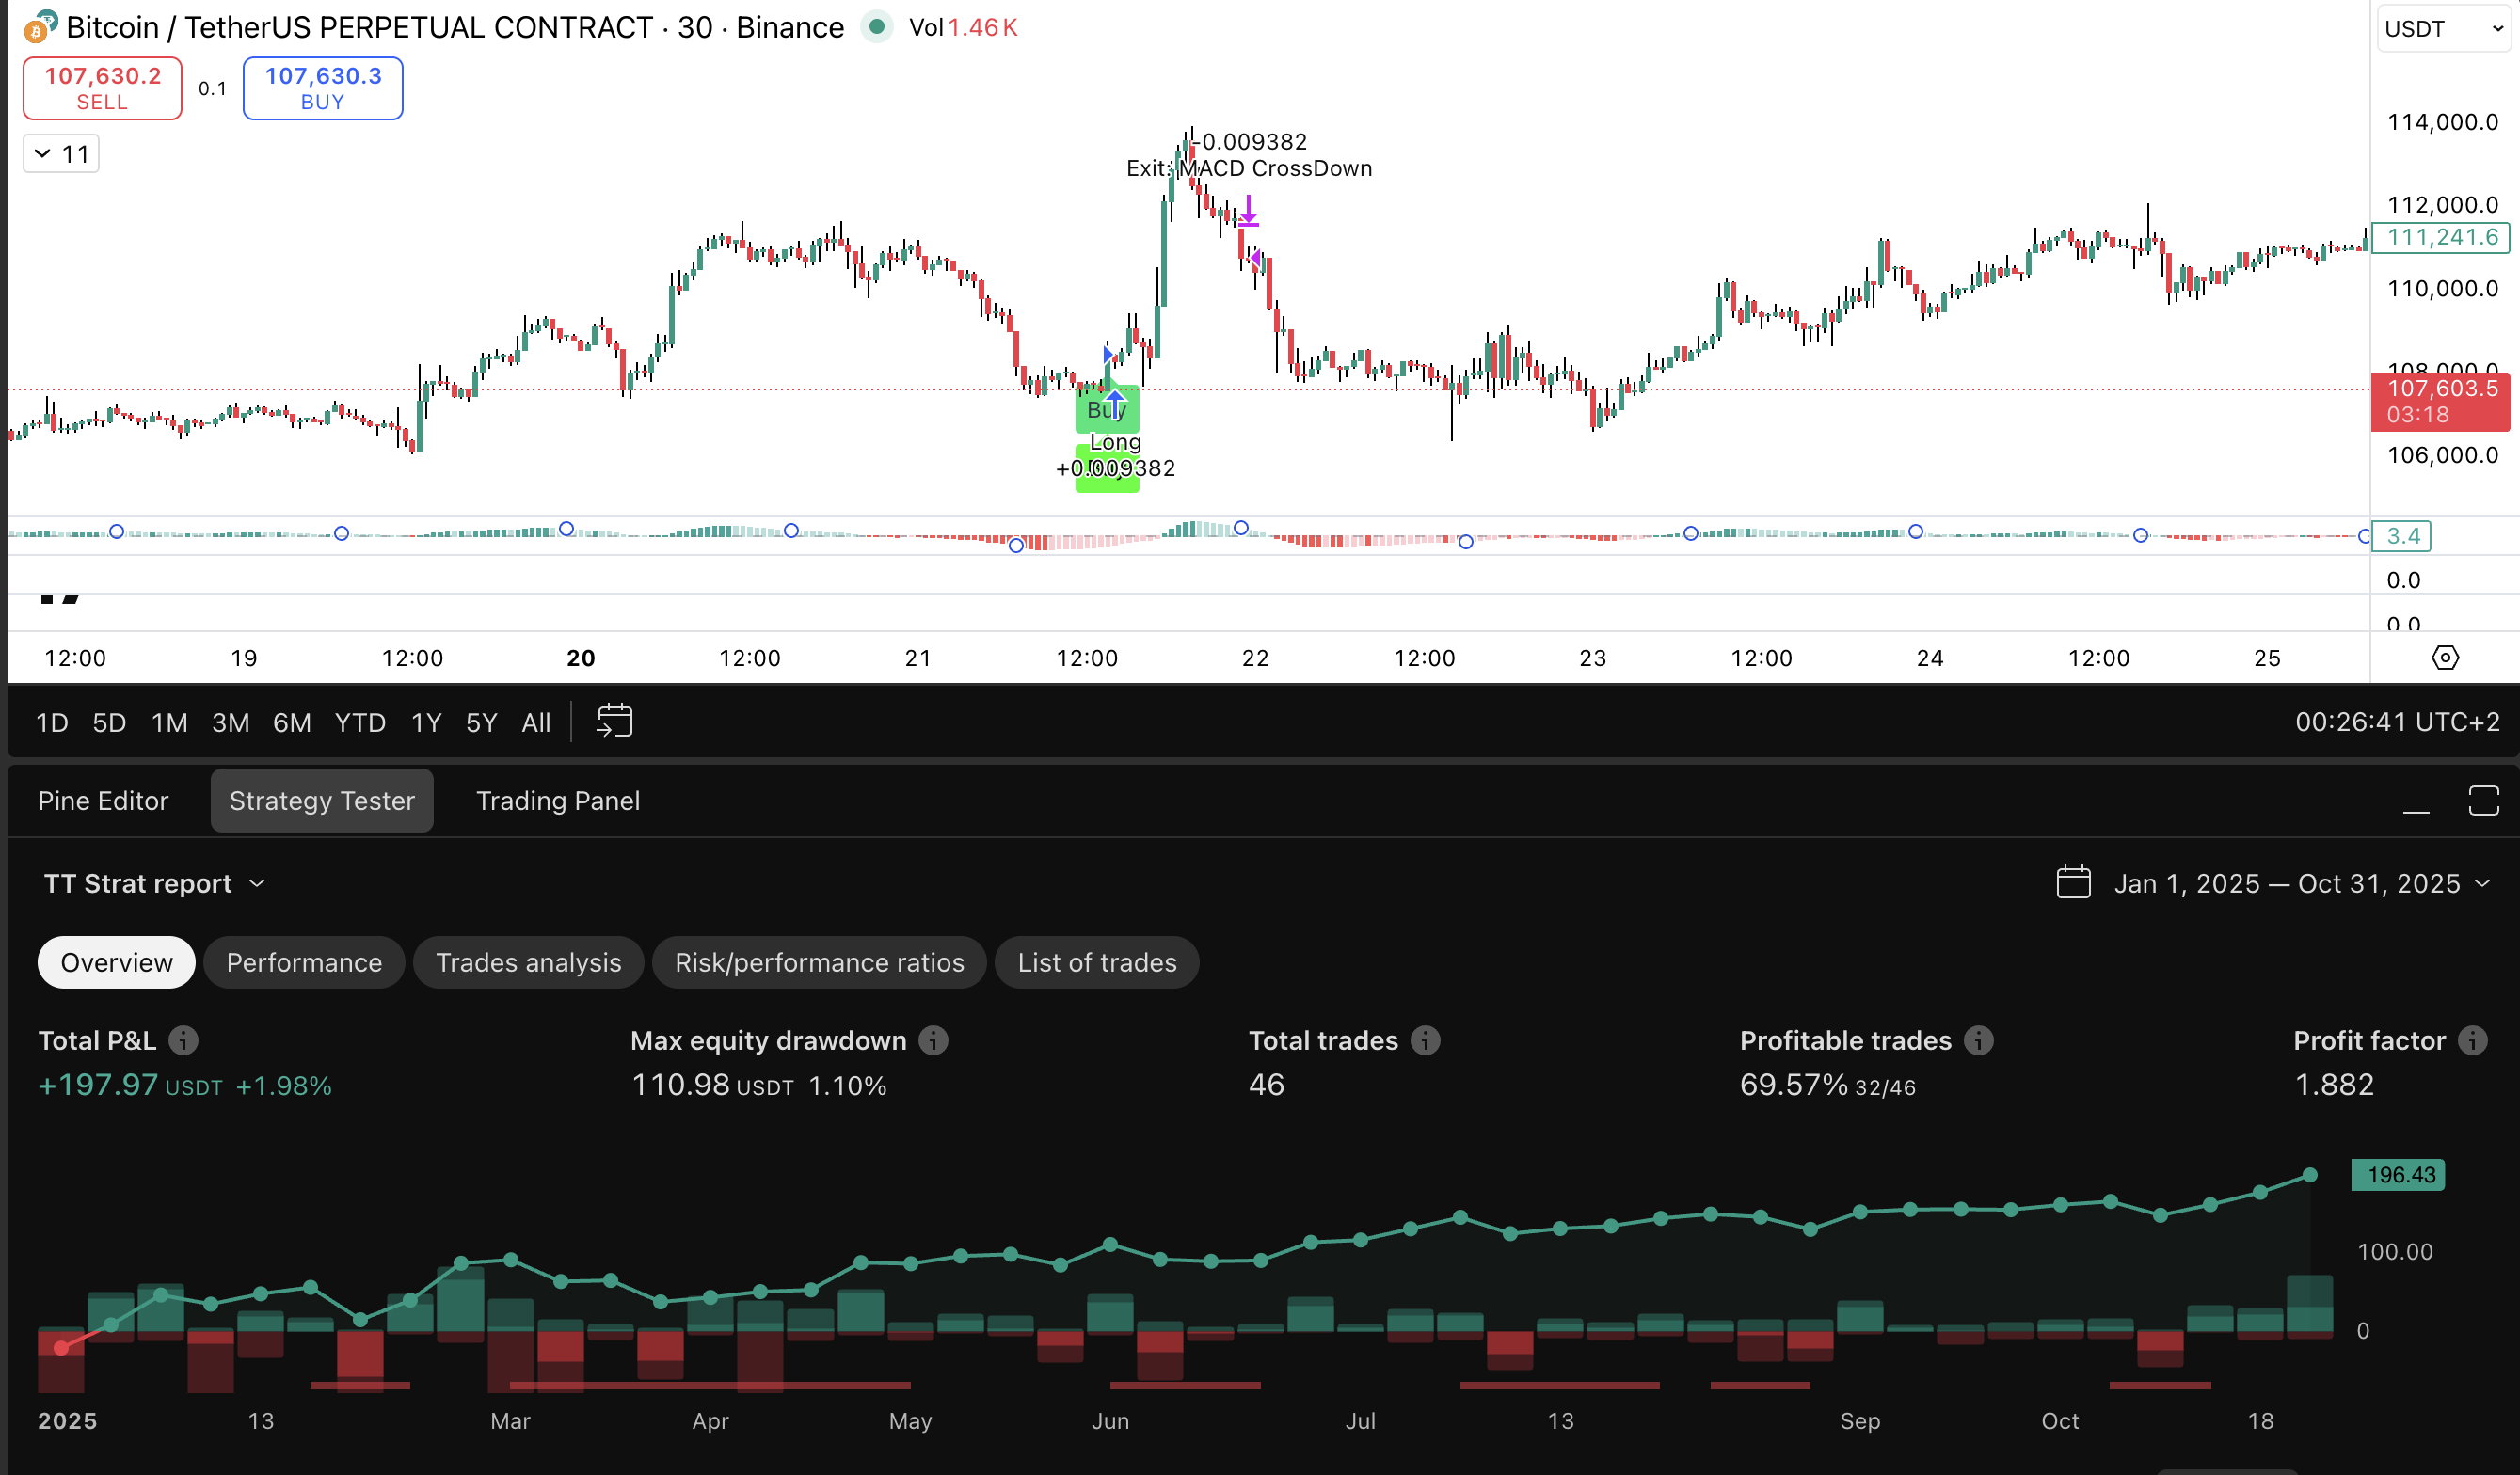Expand the collapsed indicators legend showing 11

coord(61,154)
